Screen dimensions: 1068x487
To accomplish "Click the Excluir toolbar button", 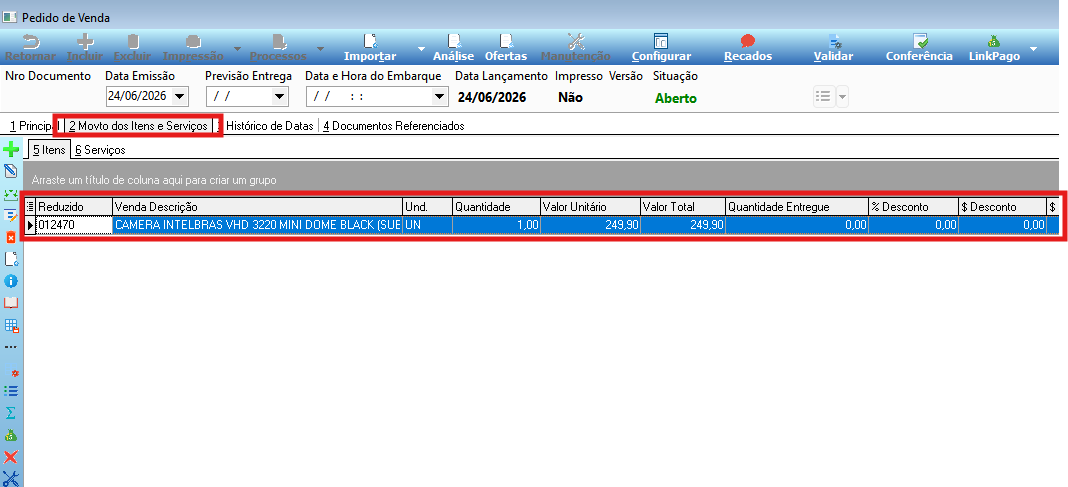I will [x=133, y=48].
